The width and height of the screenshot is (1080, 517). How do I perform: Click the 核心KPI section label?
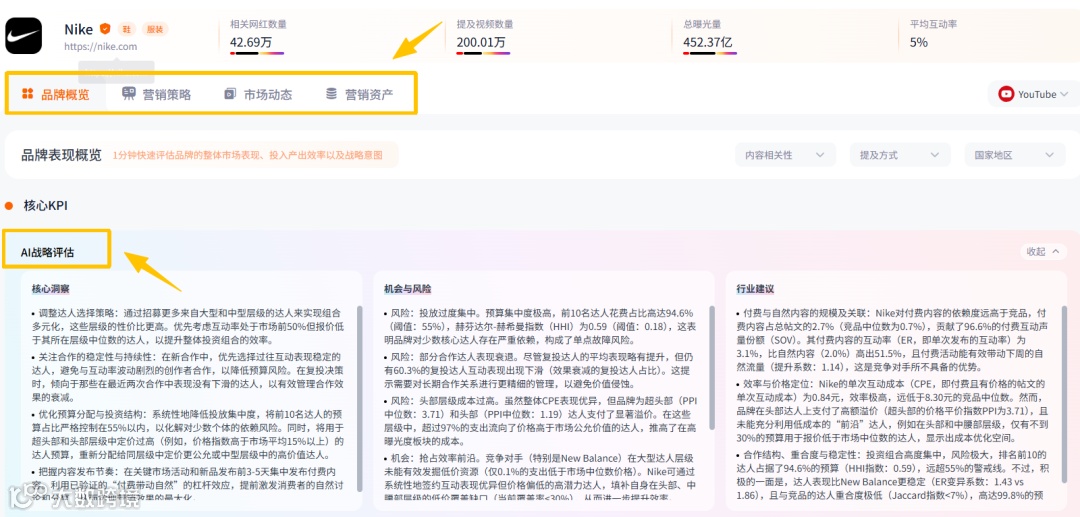(45, 205)
